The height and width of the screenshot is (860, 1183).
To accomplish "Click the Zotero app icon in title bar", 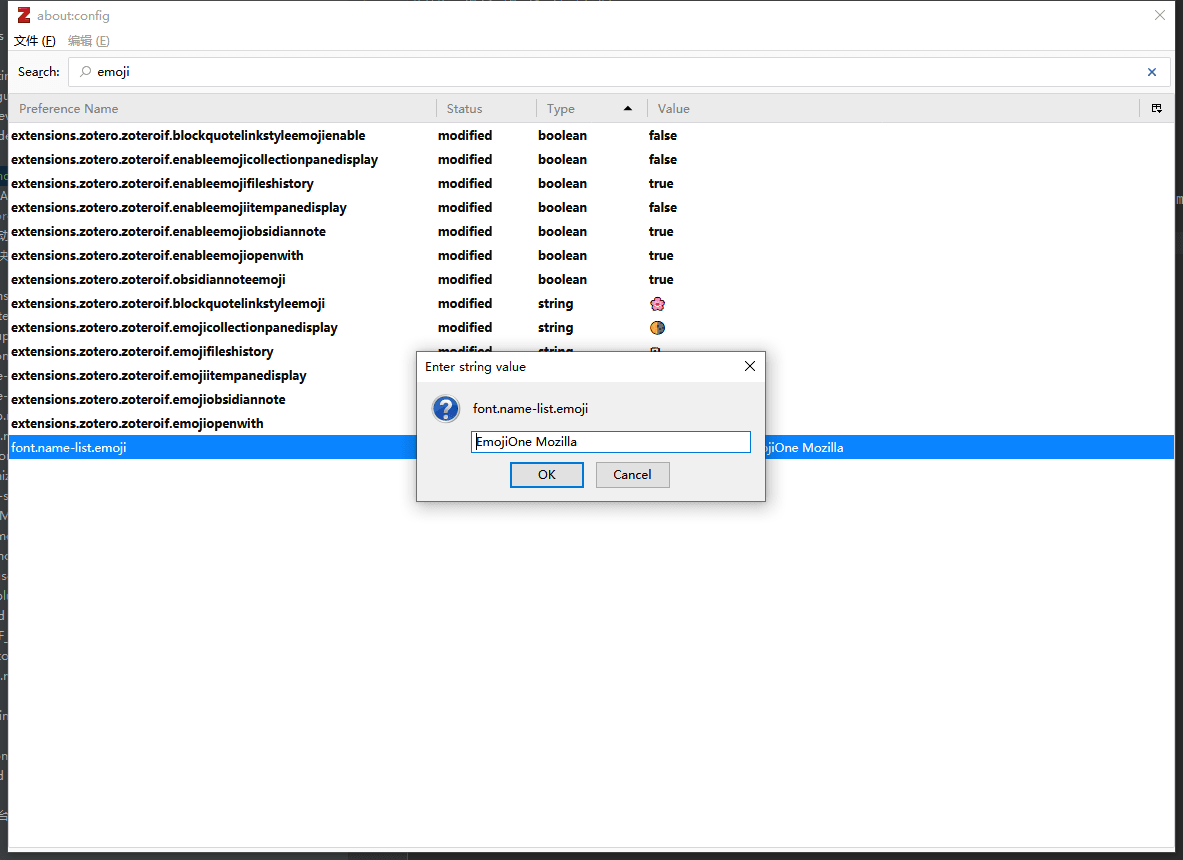I will tap(23, 15).
